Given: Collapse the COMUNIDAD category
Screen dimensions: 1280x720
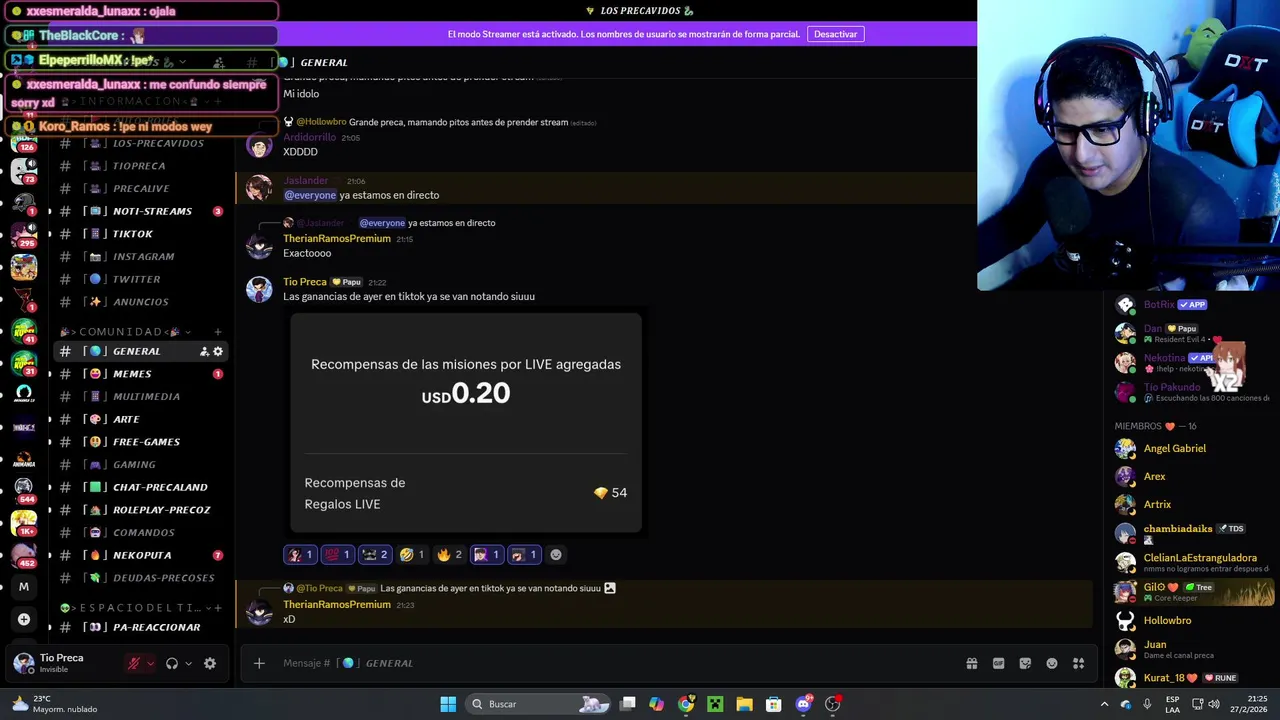Looking at the screenshot, I should 125,332.
